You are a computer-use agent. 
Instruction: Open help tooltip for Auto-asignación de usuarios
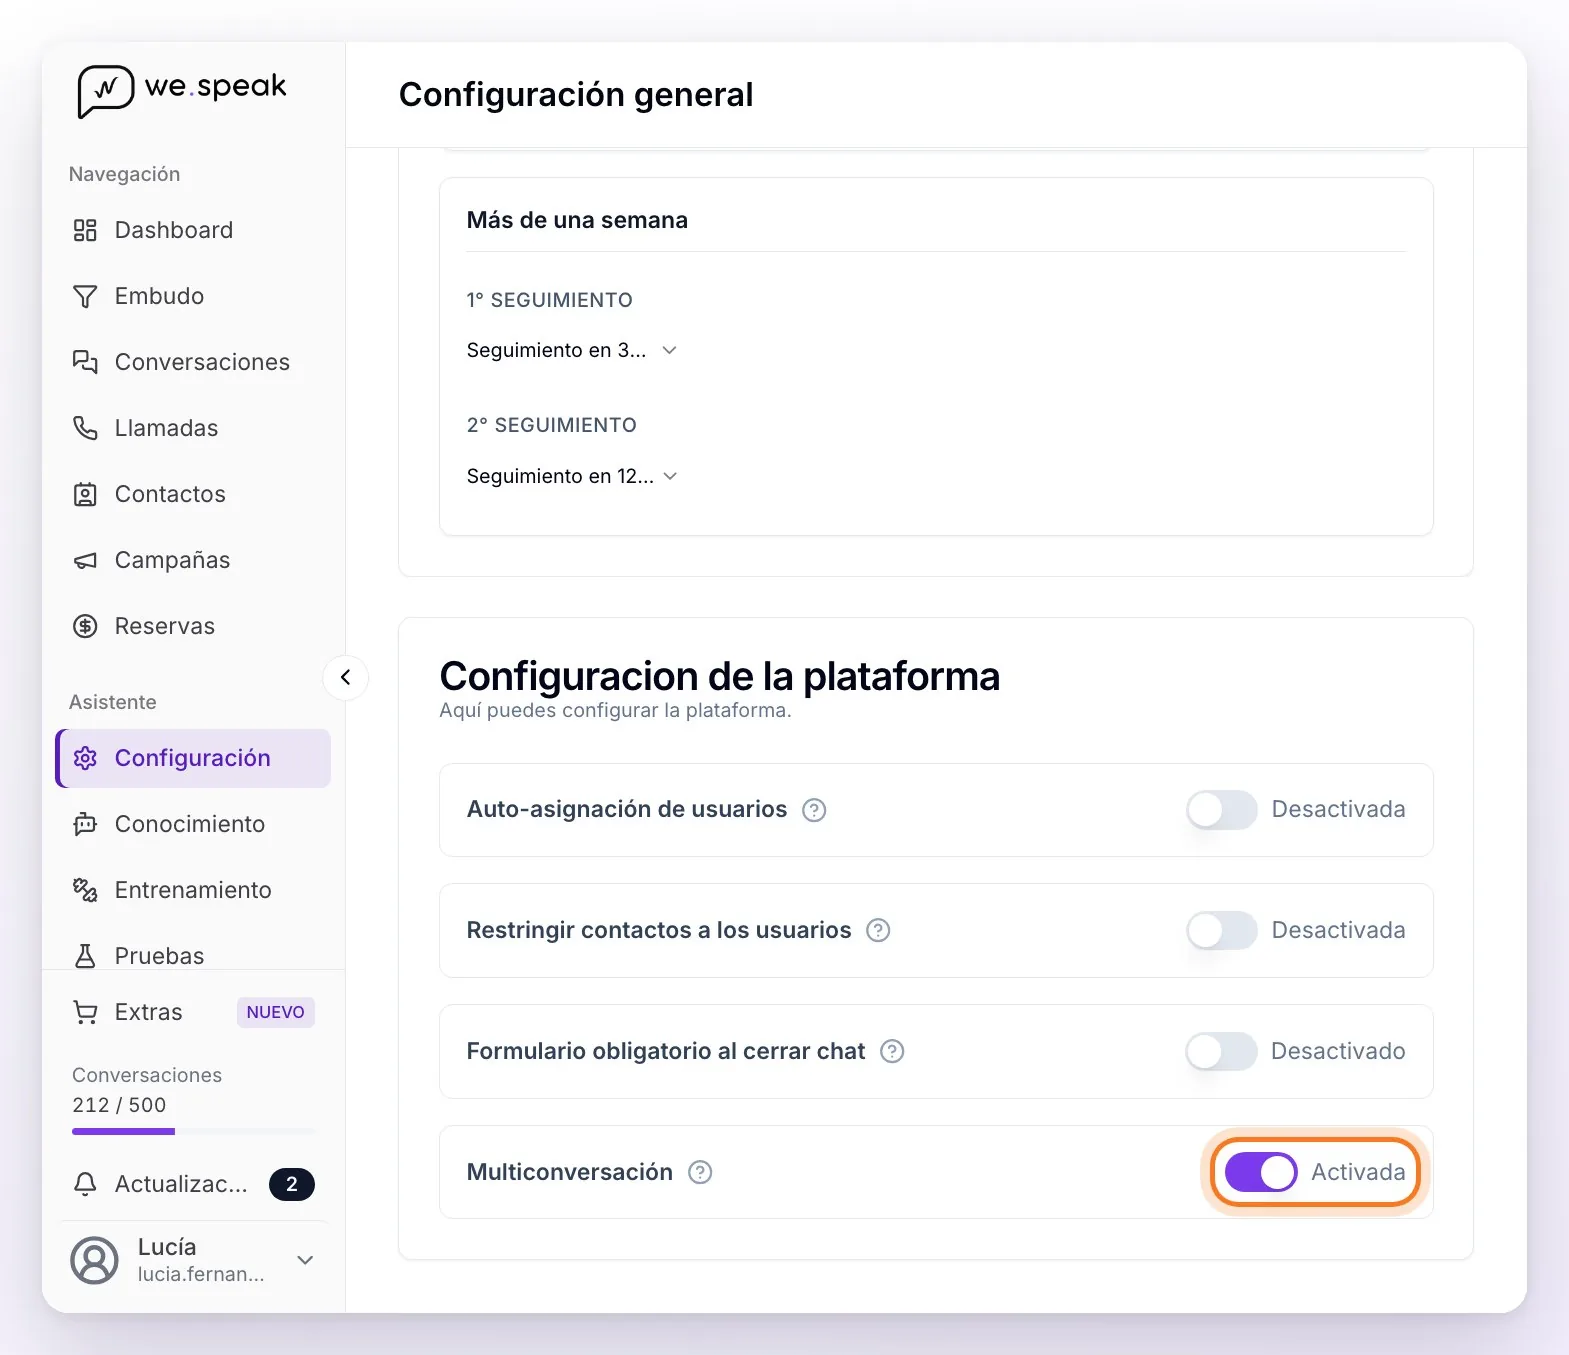814,810
